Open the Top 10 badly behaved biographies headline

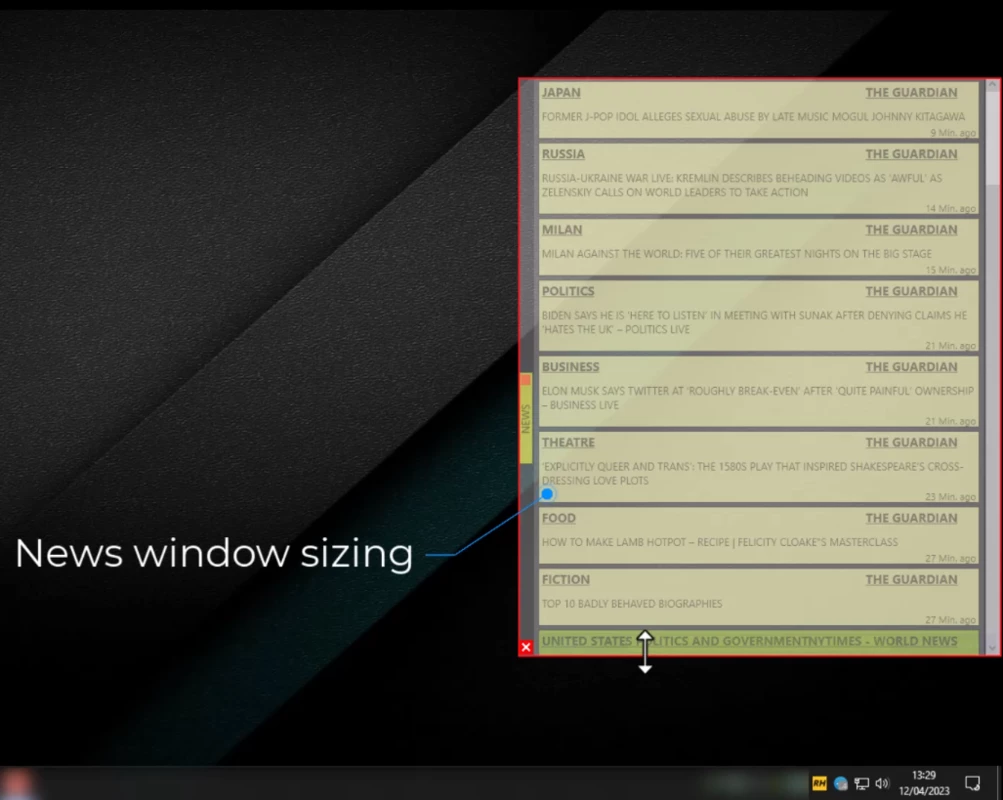pos(632,604)
